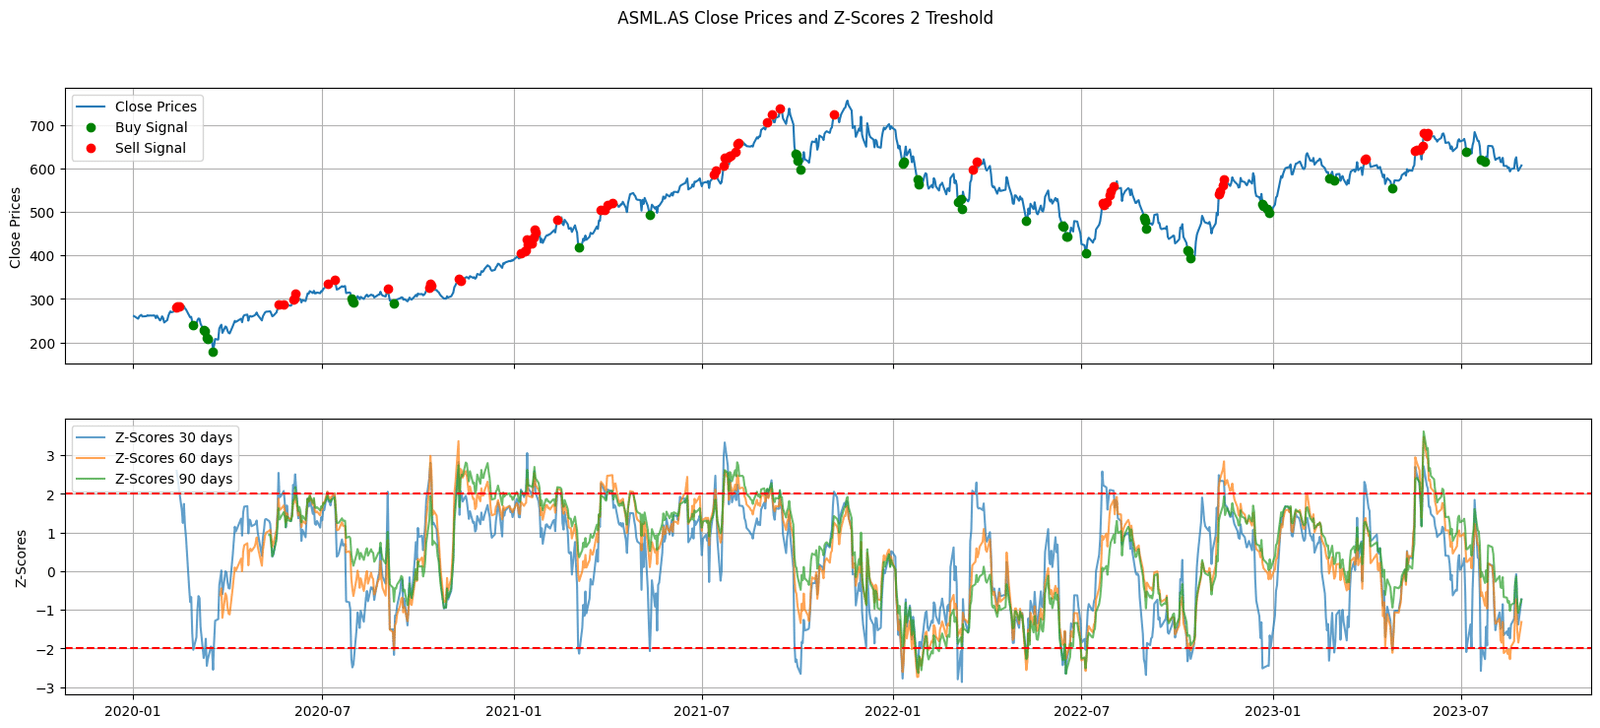Click the "2023-07" date tick label
1600x728 pixels.
point(1461,711)
